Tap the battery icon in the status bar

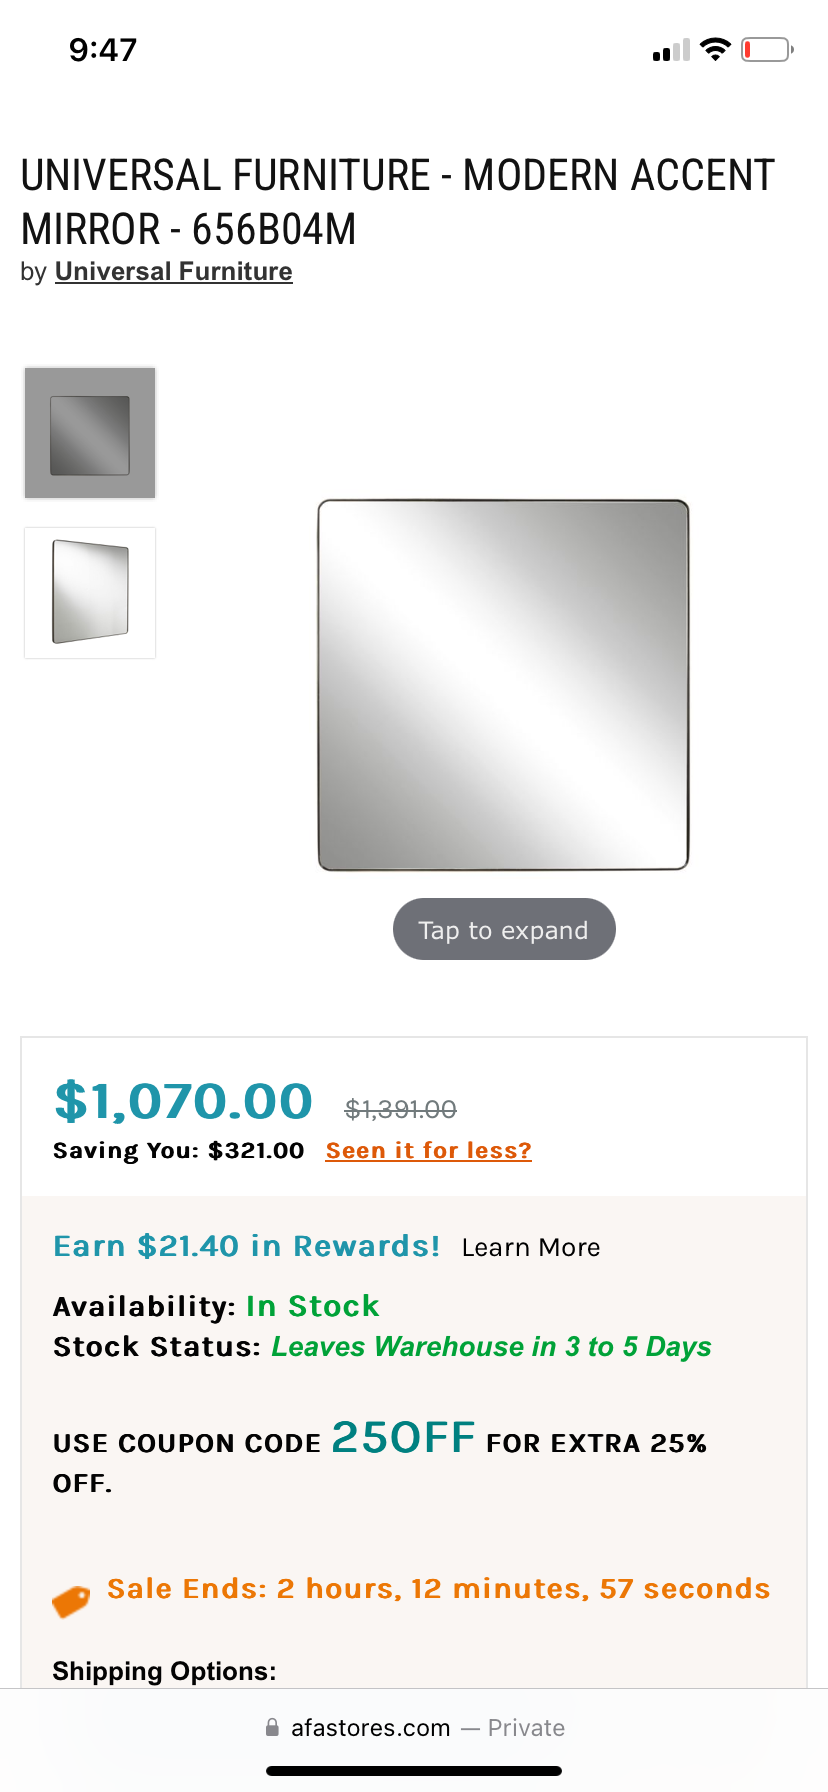[767, 49]
